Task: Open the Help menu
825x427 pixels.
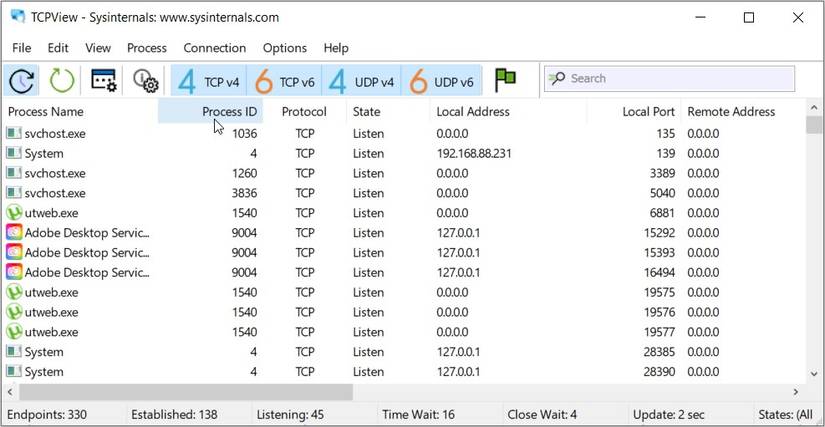Action: tap(336, 48)
